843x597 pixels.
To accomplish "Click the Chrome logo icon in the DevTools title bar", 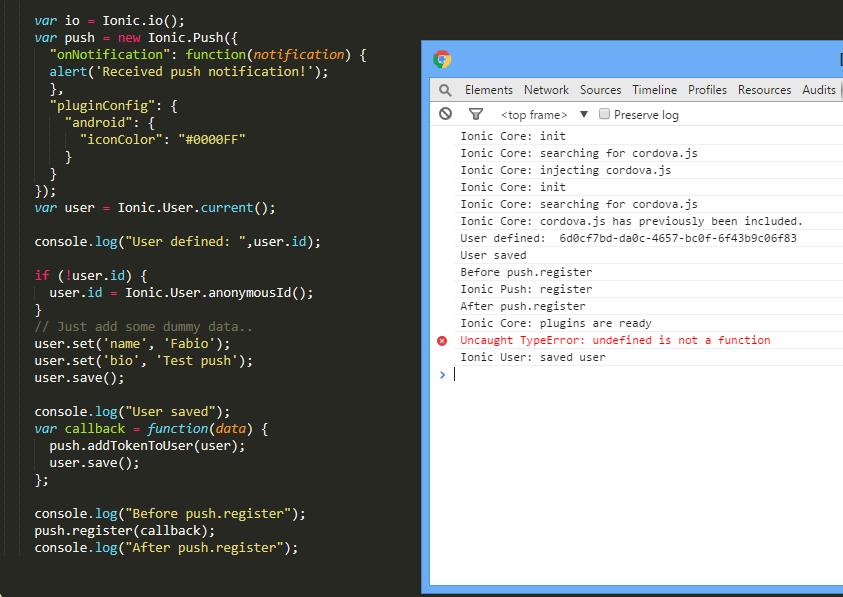I will tap(442, 59).
